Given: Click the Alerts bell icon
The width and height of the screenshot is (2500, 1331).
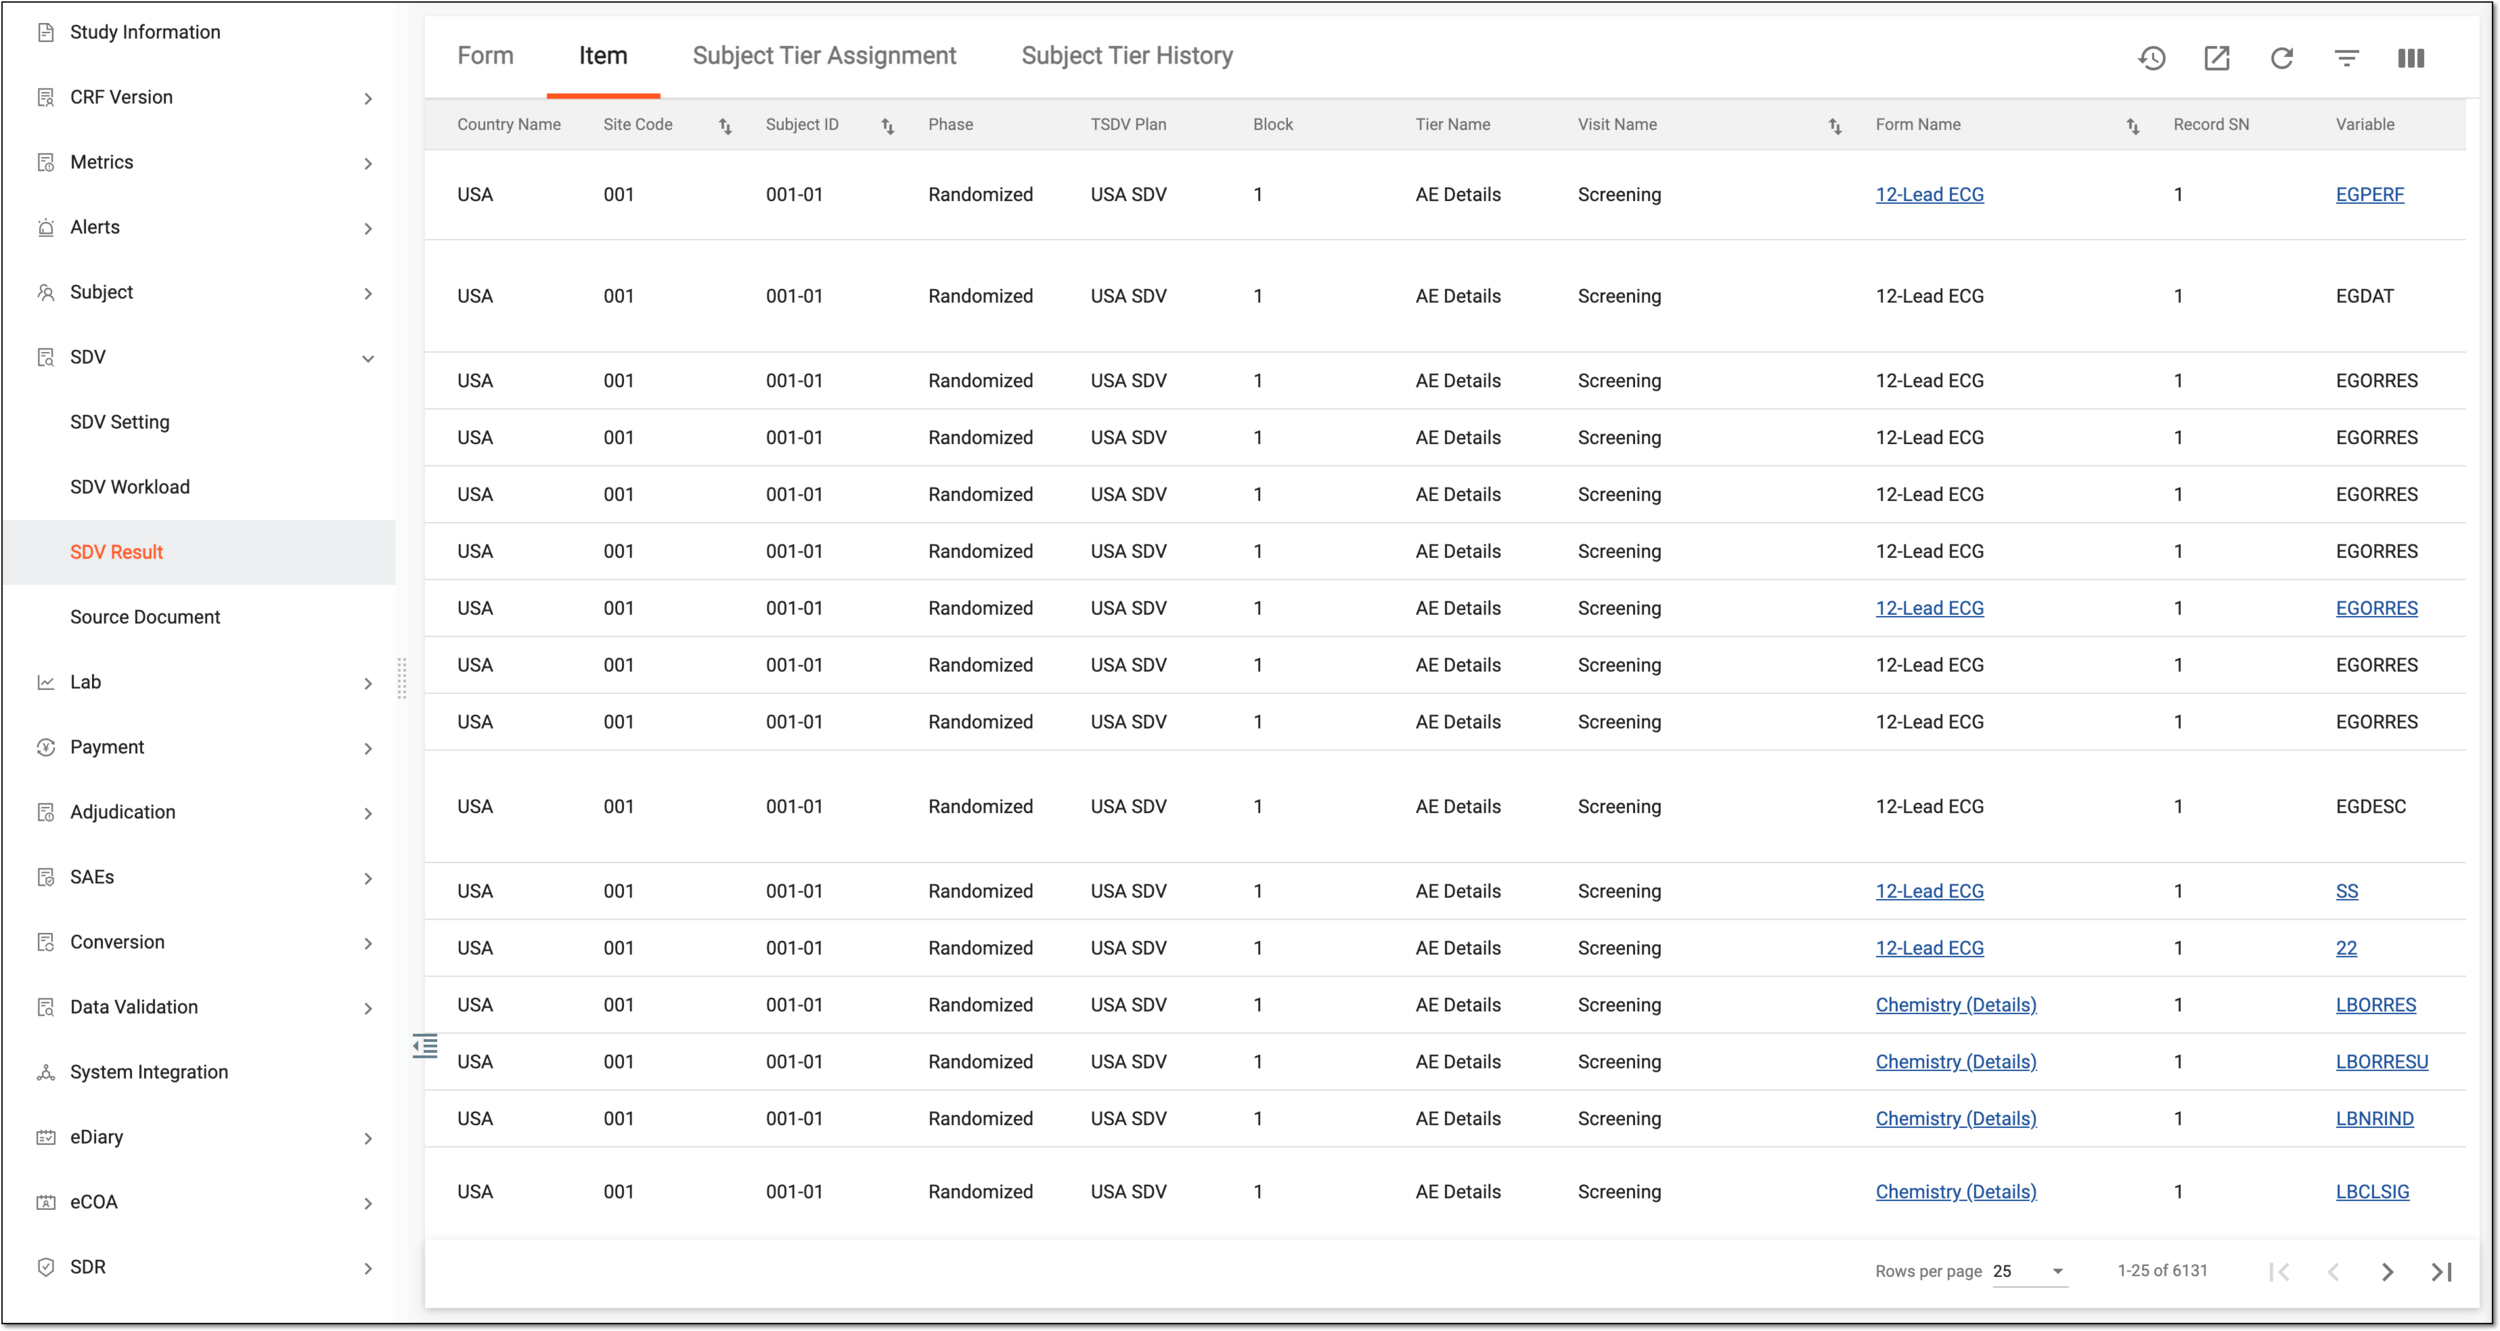Looking at the screenshot, I should [46, 227].
